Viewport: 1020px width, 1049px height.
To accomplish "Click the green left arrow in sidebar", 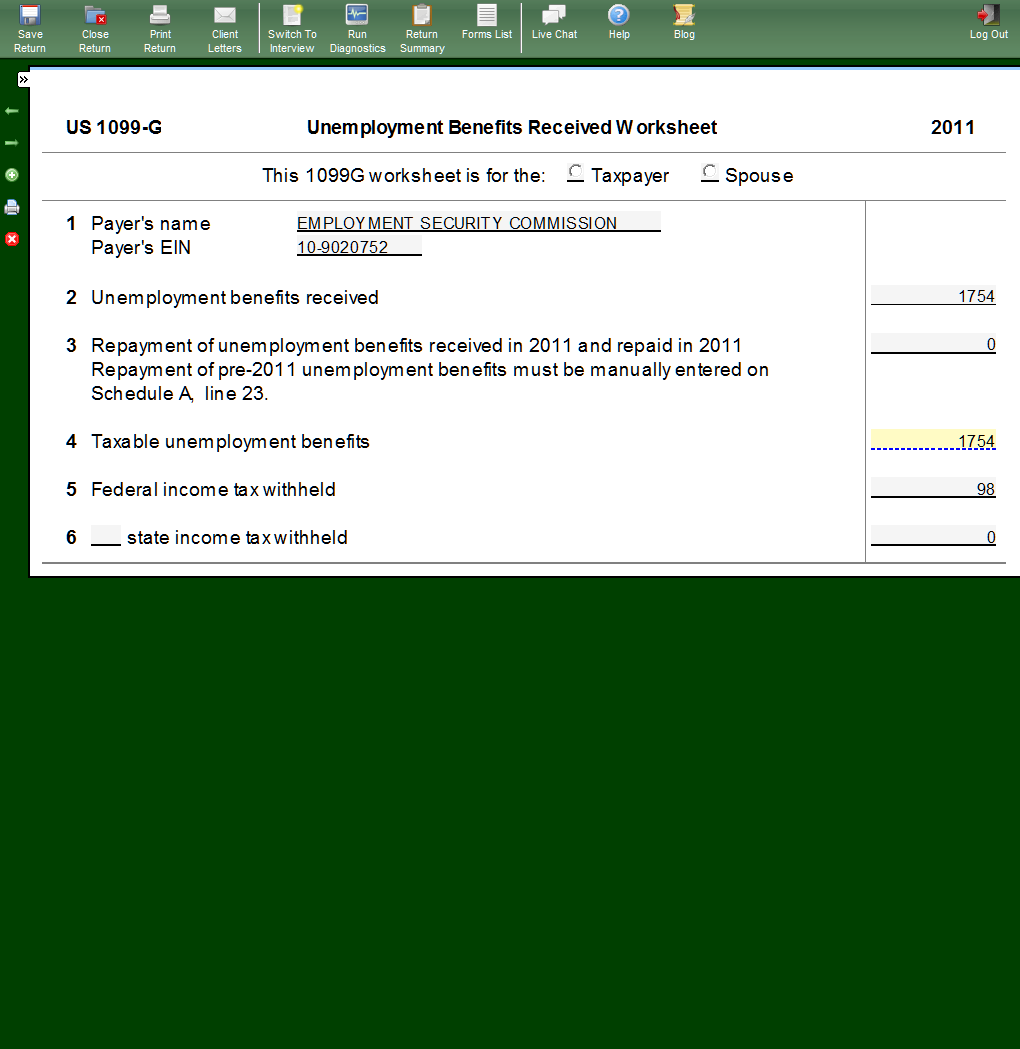I will (12, 110).
